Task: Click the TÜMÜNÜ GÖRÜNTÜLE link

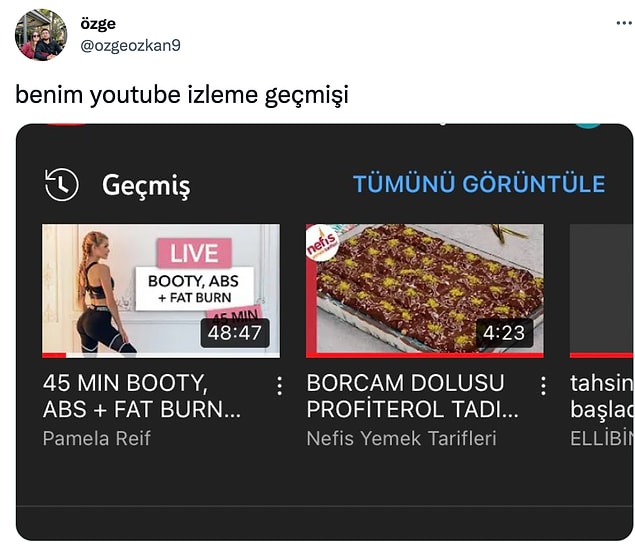Action: pyautogui.click(x=479, y=183)
